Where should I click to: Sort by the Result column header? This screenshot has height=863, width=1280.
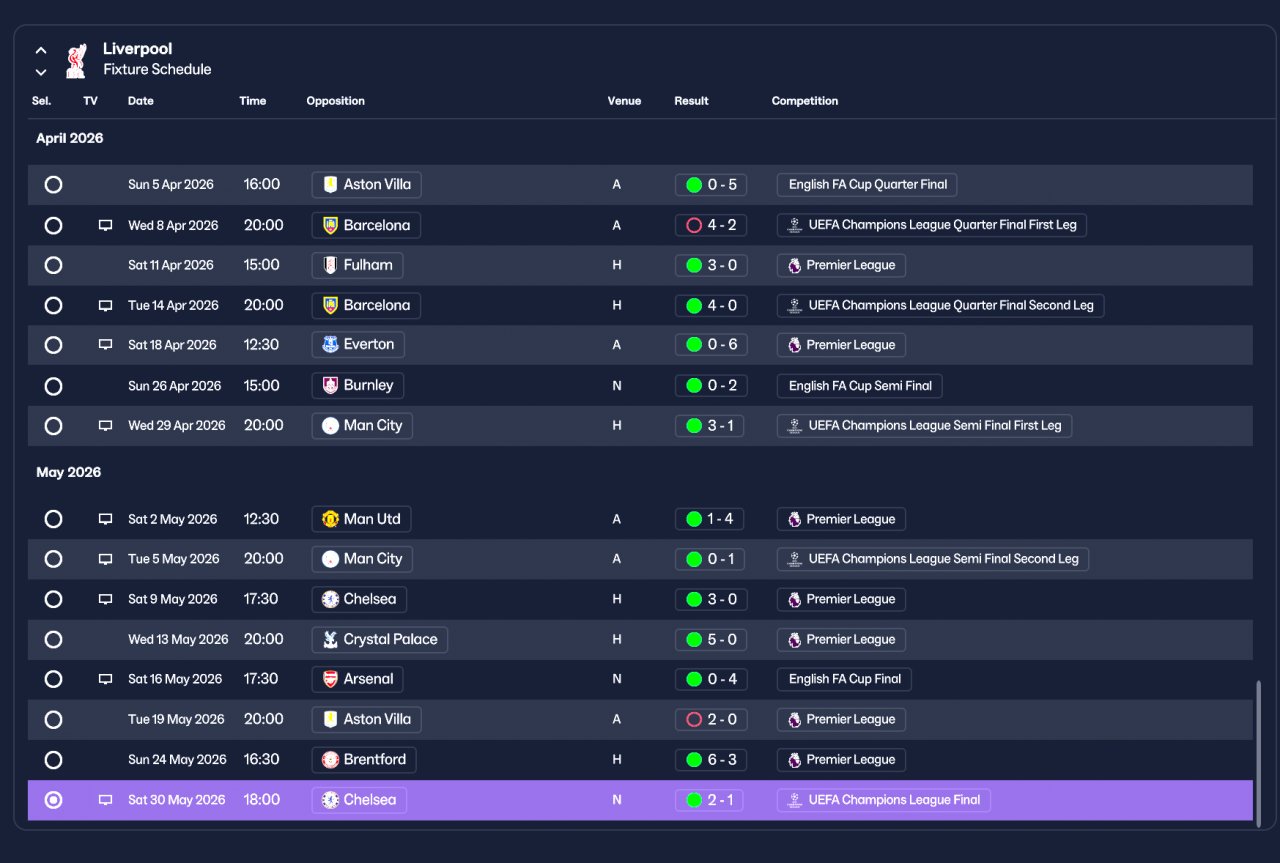[691, 101]
